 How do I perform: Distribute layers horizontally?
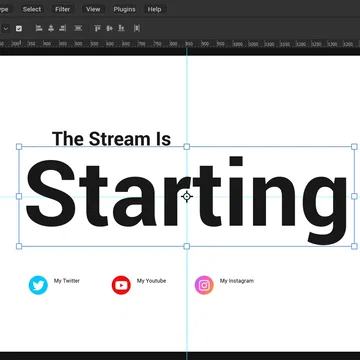(137, 28)
